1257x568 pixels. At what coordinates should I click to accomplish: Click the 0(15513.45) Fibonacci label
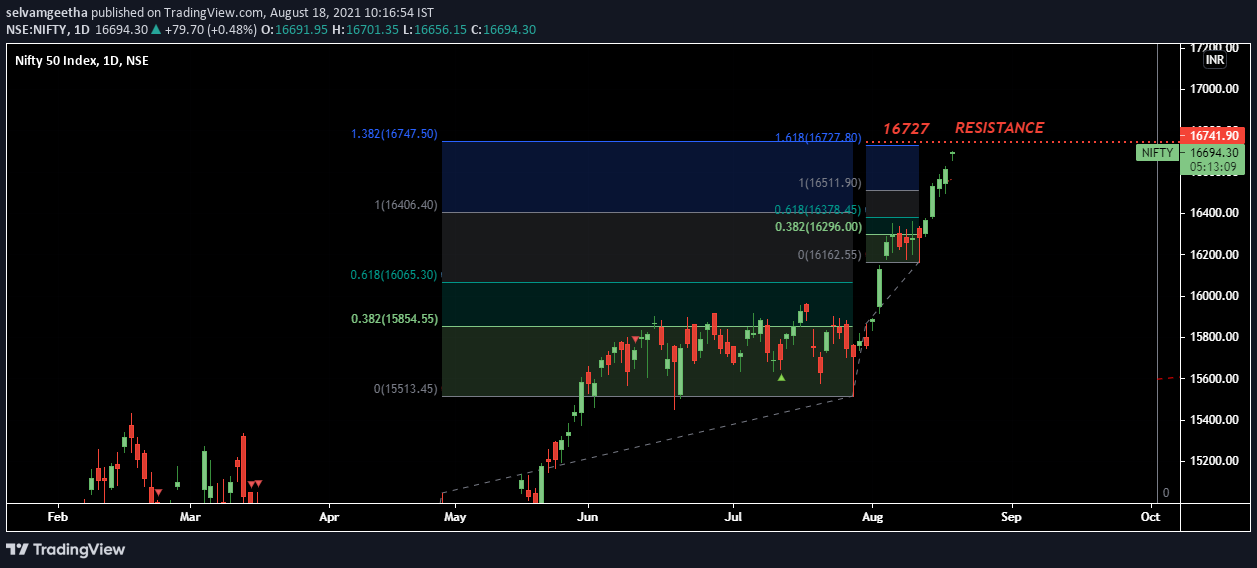point(406,389)
